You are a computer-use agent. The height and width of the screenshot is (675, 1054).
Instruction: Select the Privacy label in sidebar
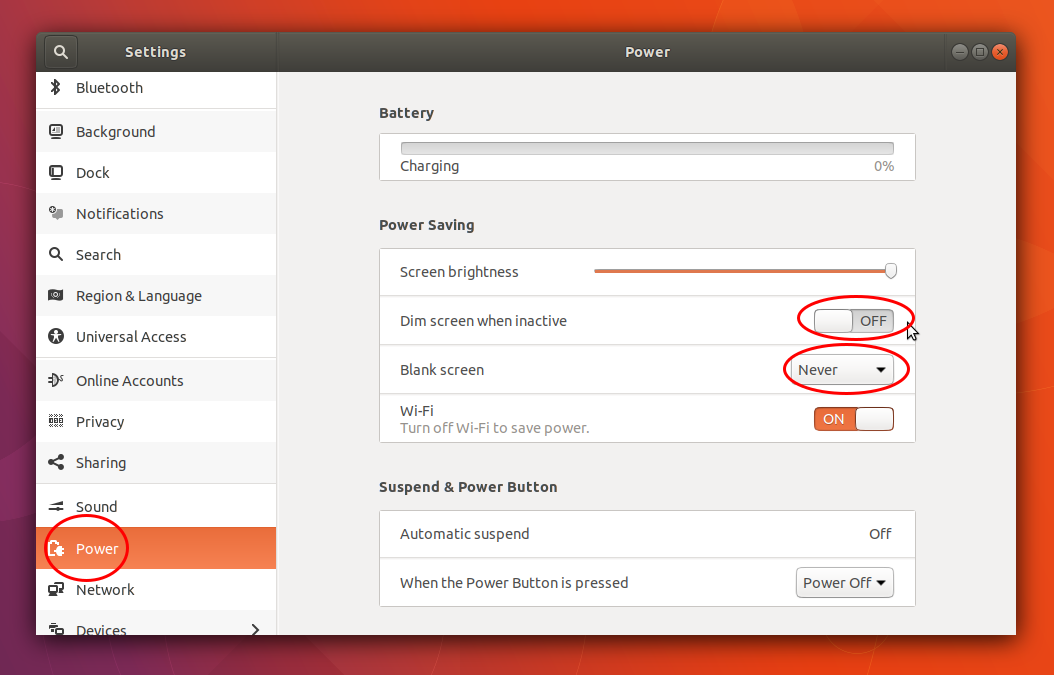(100, 422)
